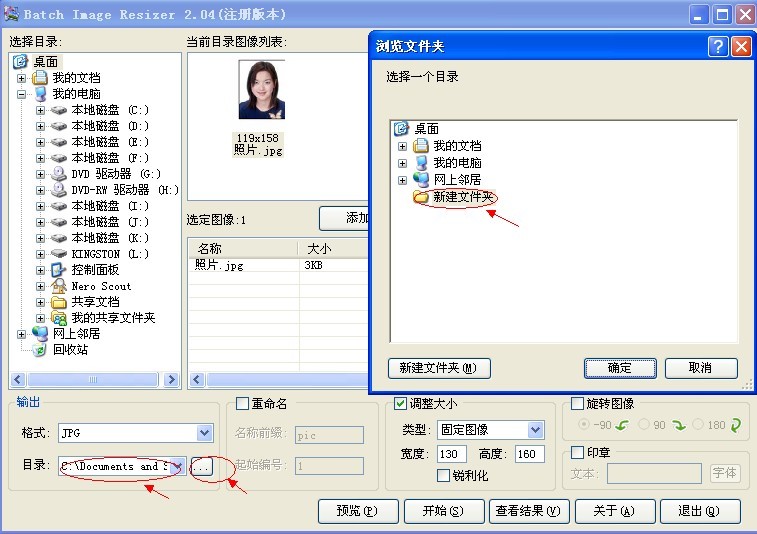
Task: Open the JPG format dropdown
Action: [x=204, y=433]
